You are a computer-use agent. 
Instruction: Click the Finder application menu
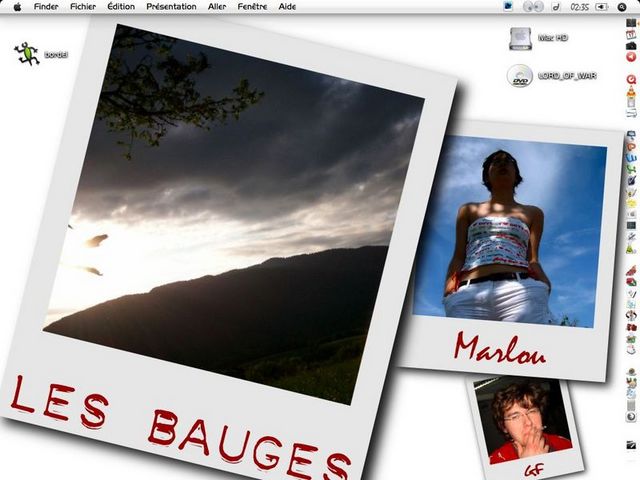(x=46, y=6)
